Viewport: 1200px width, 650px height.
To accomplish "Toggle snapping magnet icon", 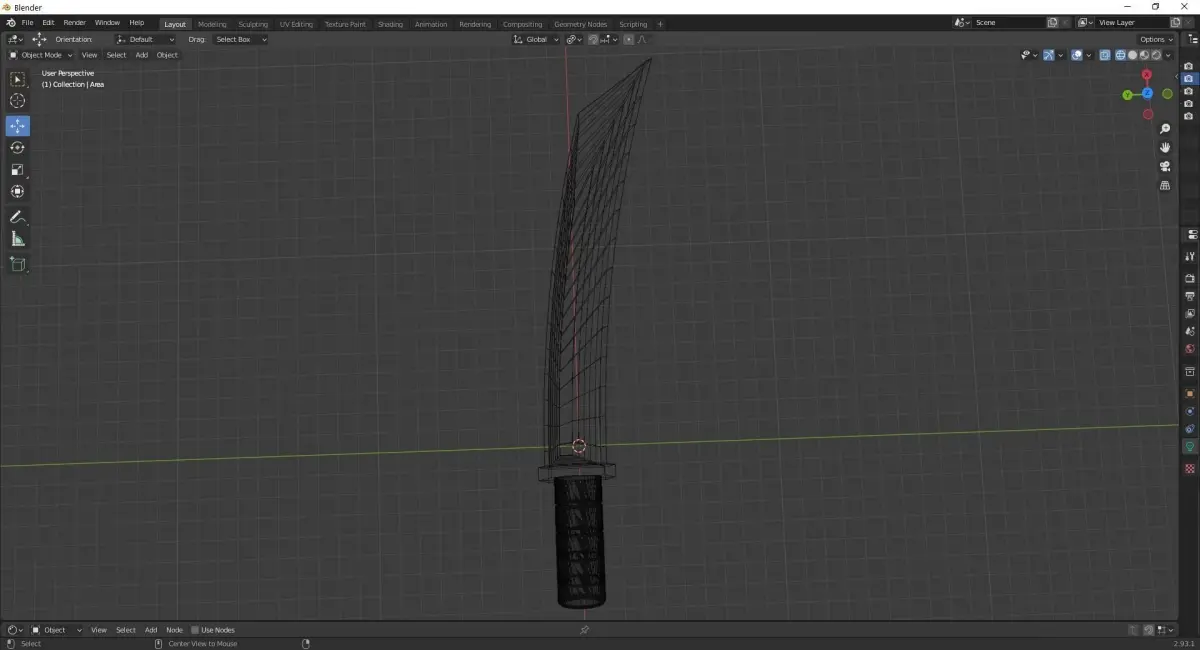I will tap(593, 39).
